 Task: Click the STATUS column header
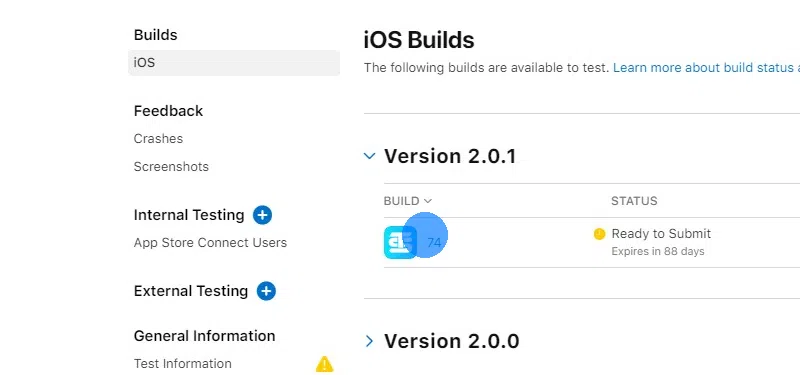[x=634, y=201]
